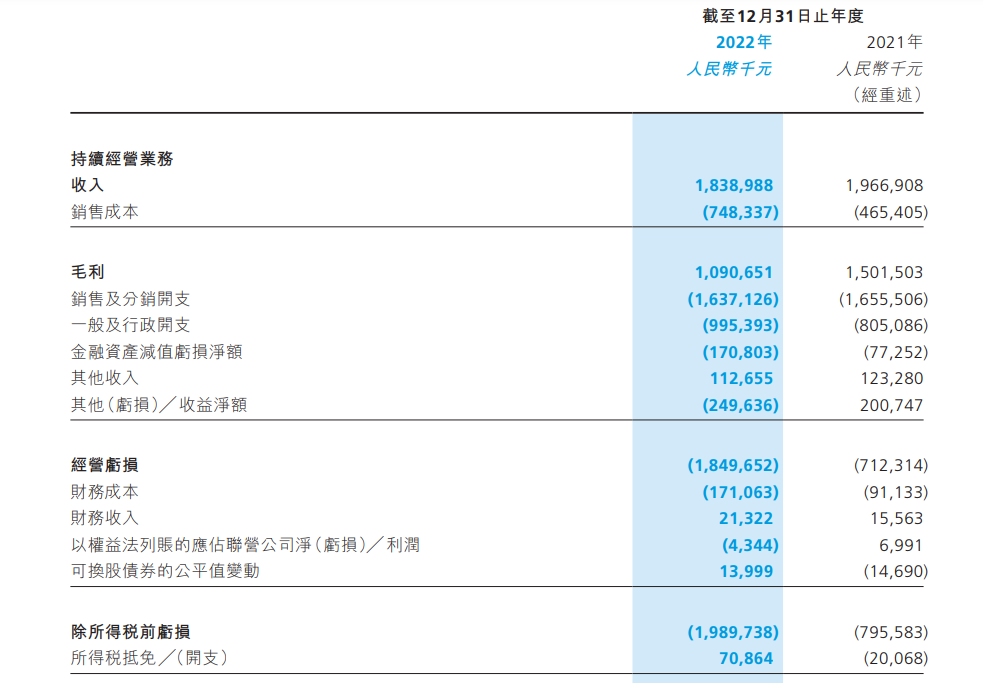Click the value 13,999
This screenshot has width=983, height=683.
pos(746,572)
